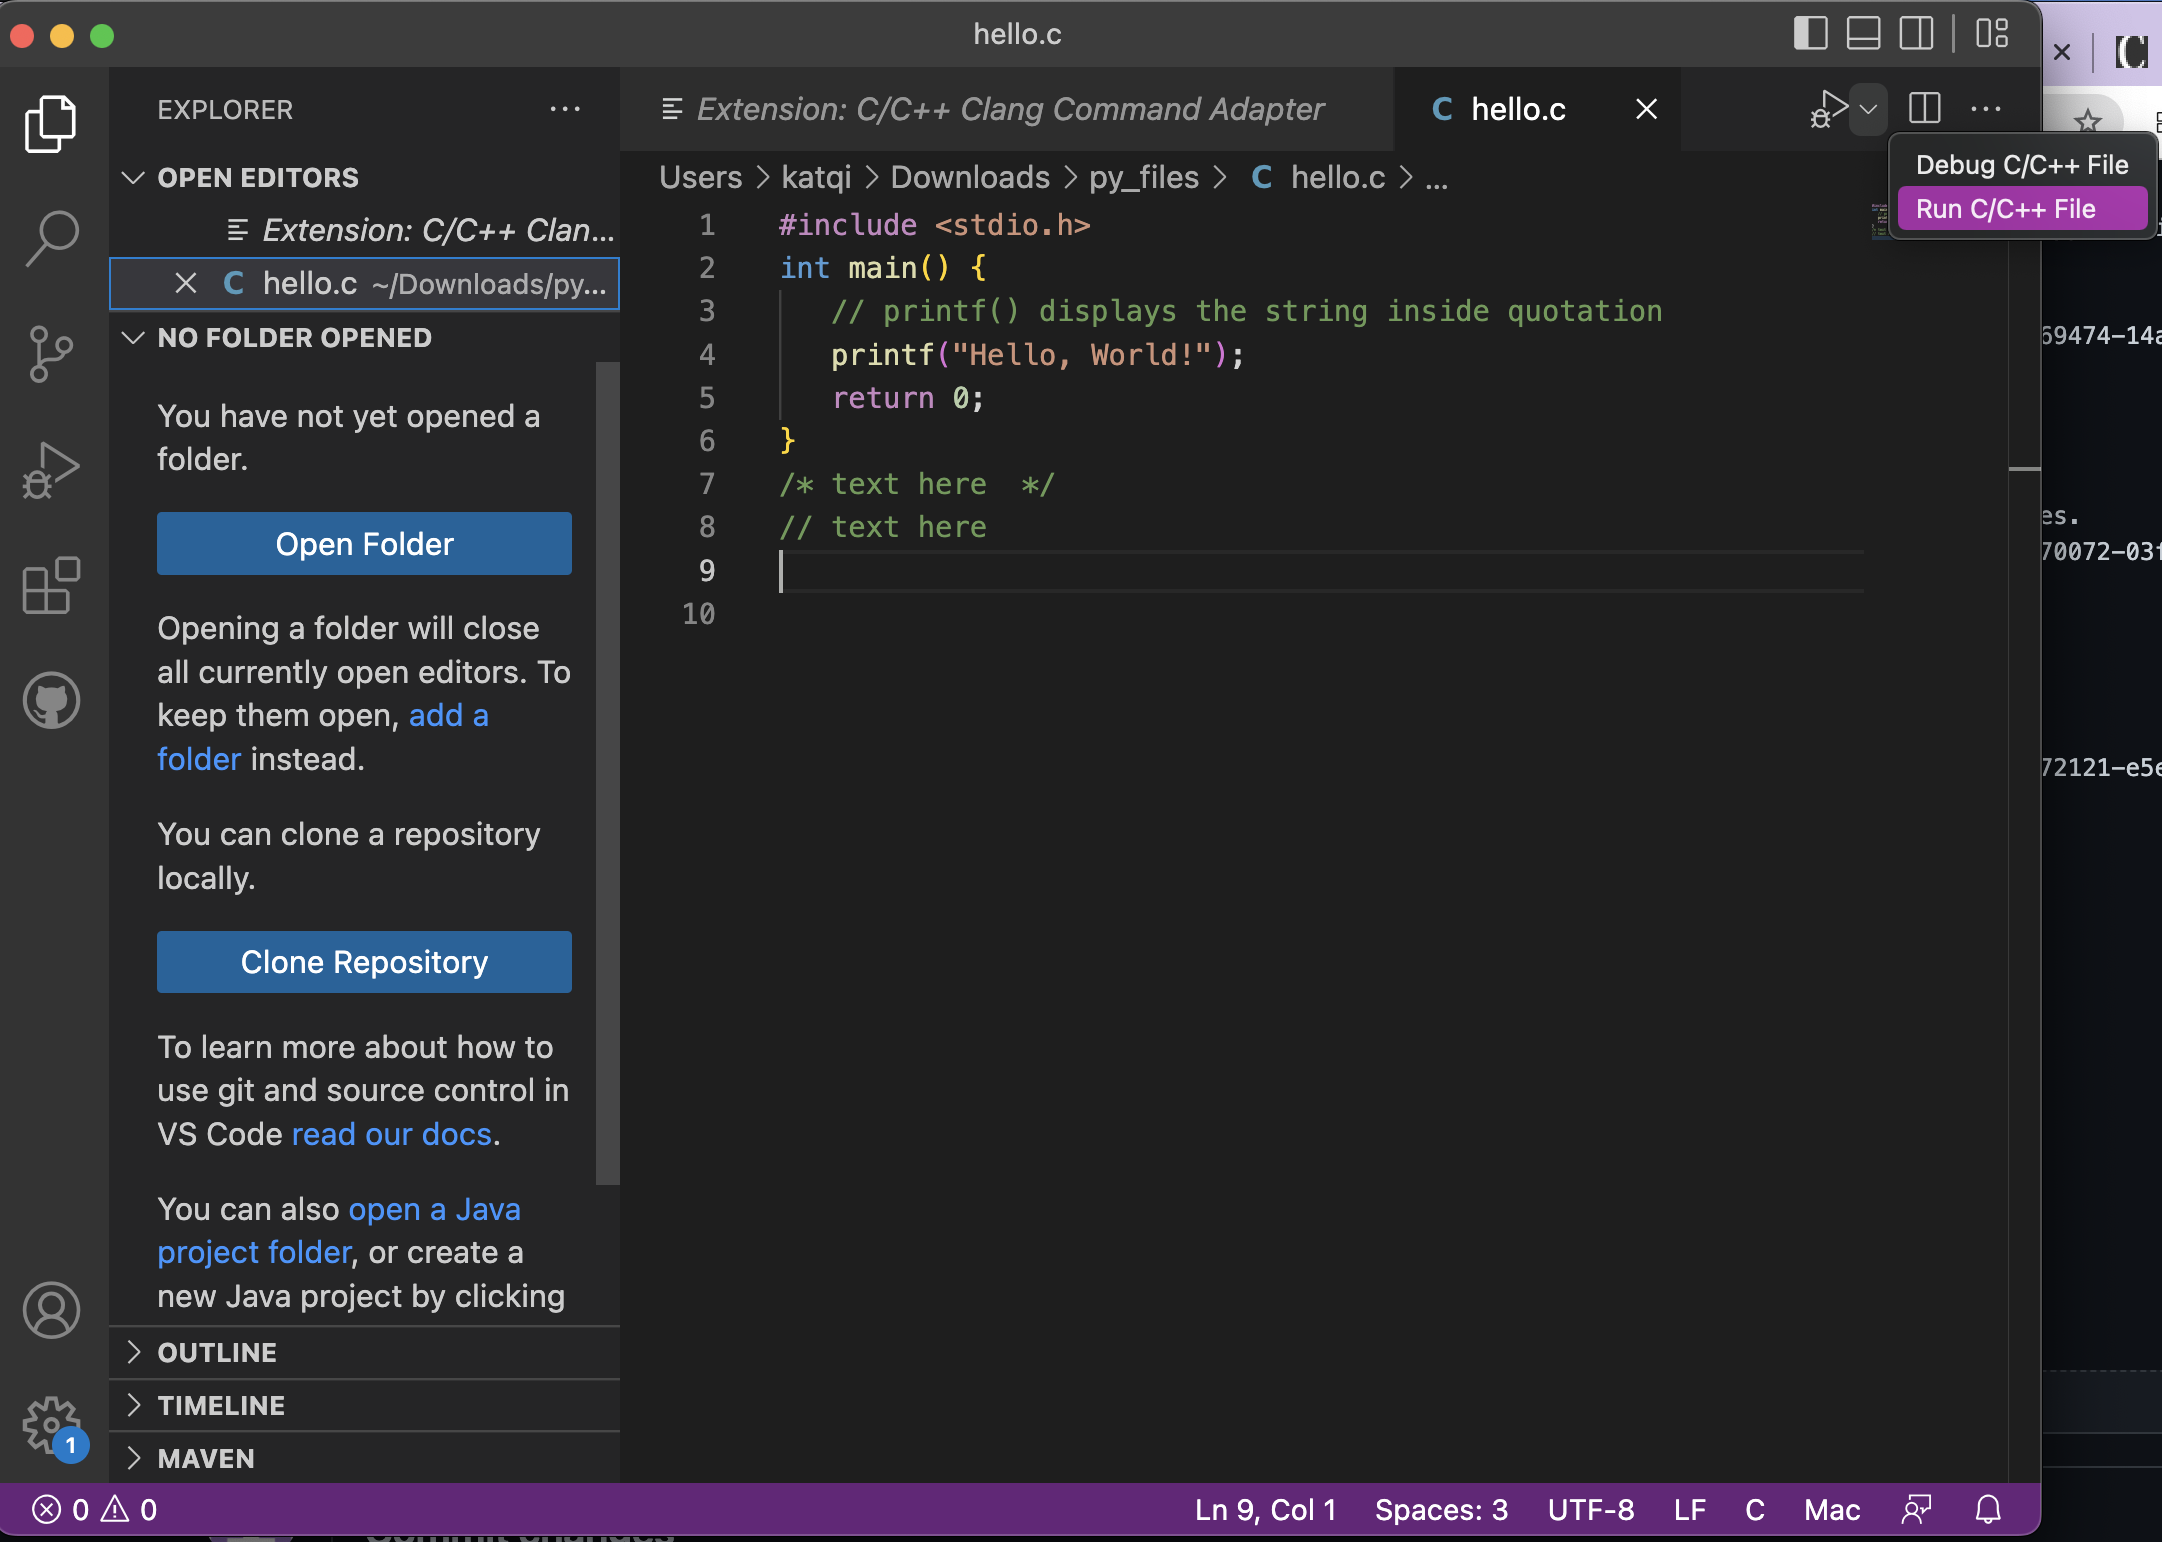Click the notifications bell in status bar
2162x1542 pixels.
[x=1986, y=1510]
